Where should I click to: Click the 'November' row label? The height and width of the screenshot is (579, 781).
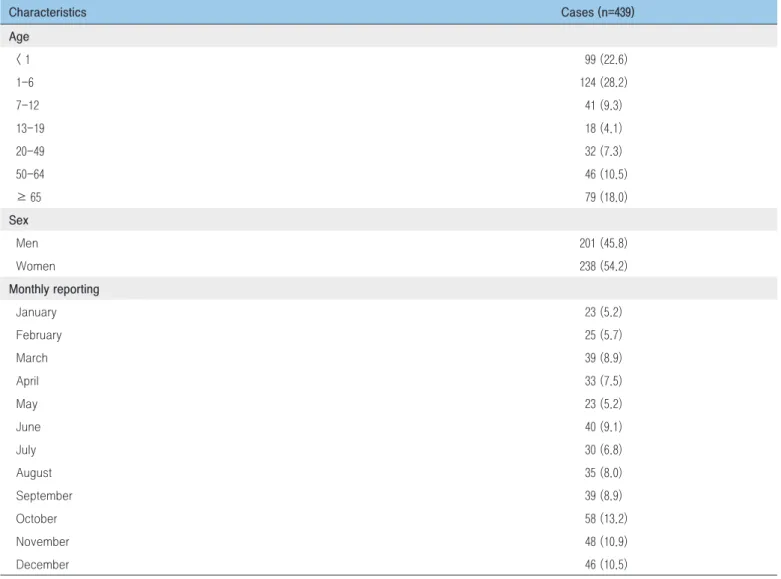(42, 542)
